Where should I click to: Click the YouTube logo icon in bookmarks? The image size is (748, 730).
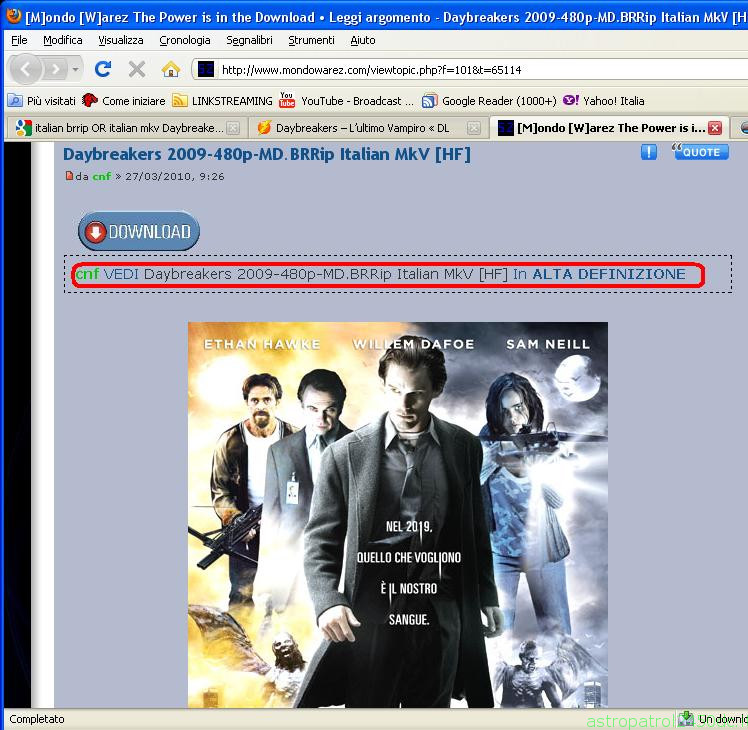287,100
